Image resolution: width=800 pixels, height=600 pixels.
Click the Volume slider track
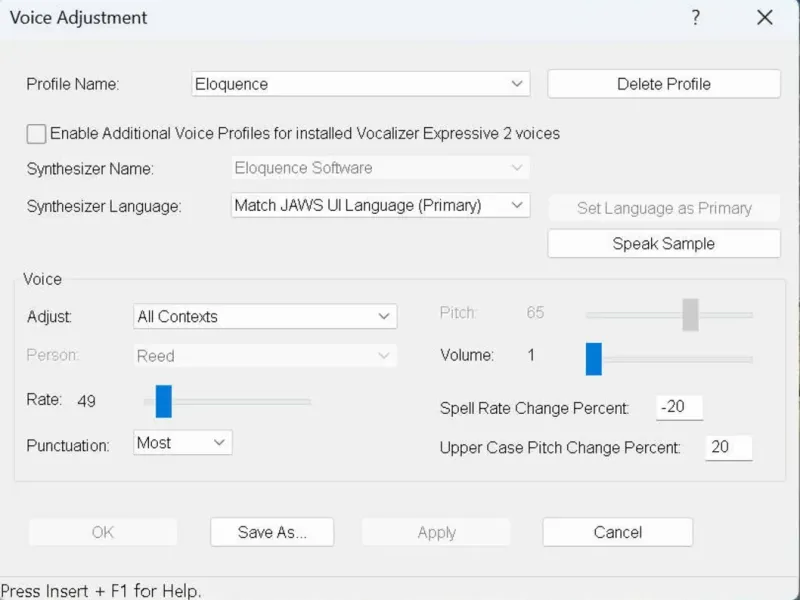(680, 358)
